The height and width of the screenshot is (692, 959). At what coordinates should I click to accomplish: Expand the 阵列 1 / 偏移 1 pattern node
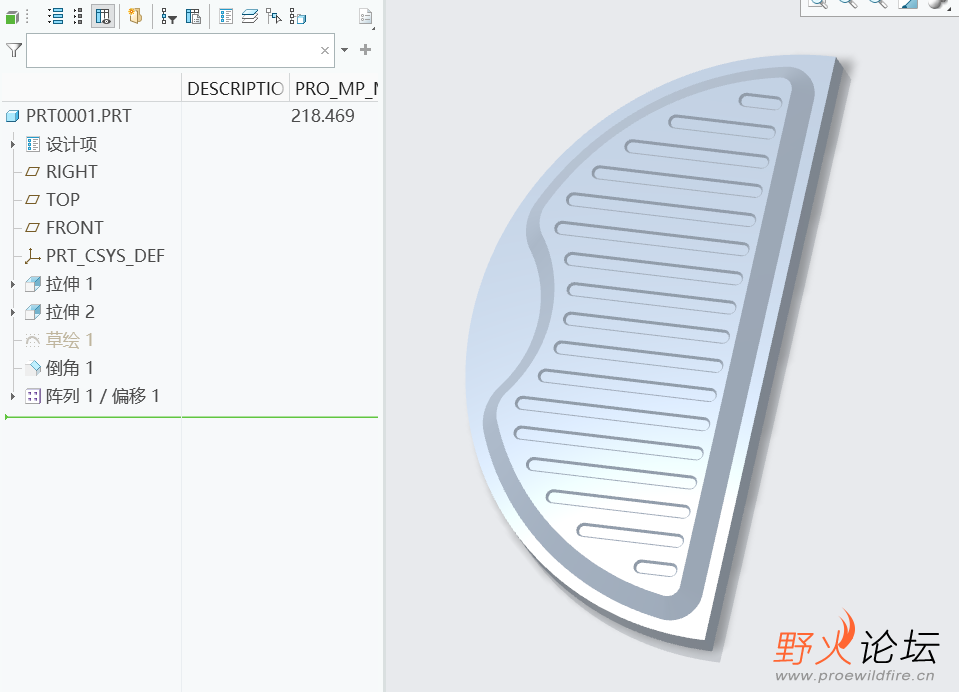click(12, 396)
